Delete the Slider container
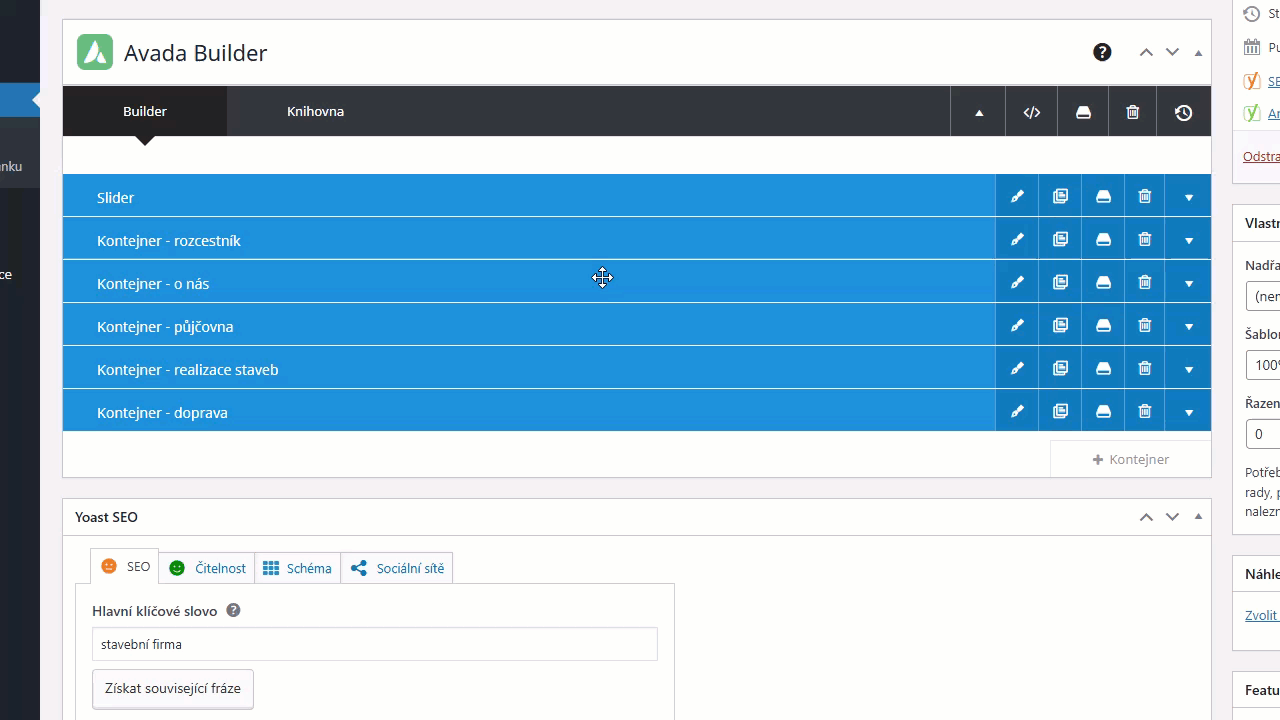 1145,197
